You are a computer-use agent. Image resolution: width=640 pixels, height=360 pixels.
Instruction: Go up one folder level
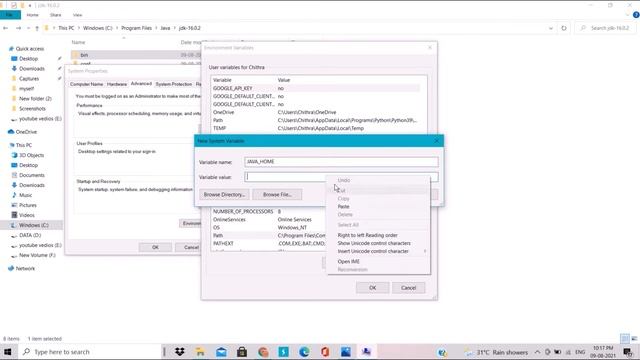[37, 28]
